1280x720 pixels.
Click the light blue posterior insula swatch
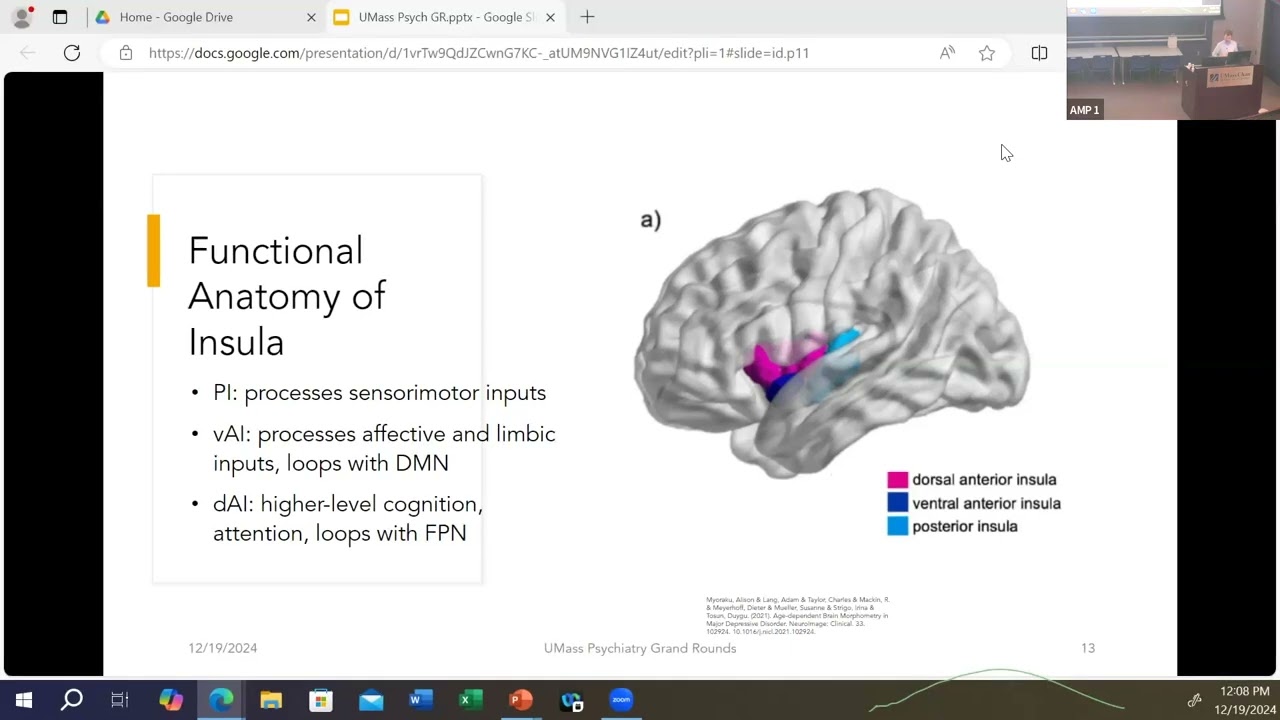[x=897, y=526]
